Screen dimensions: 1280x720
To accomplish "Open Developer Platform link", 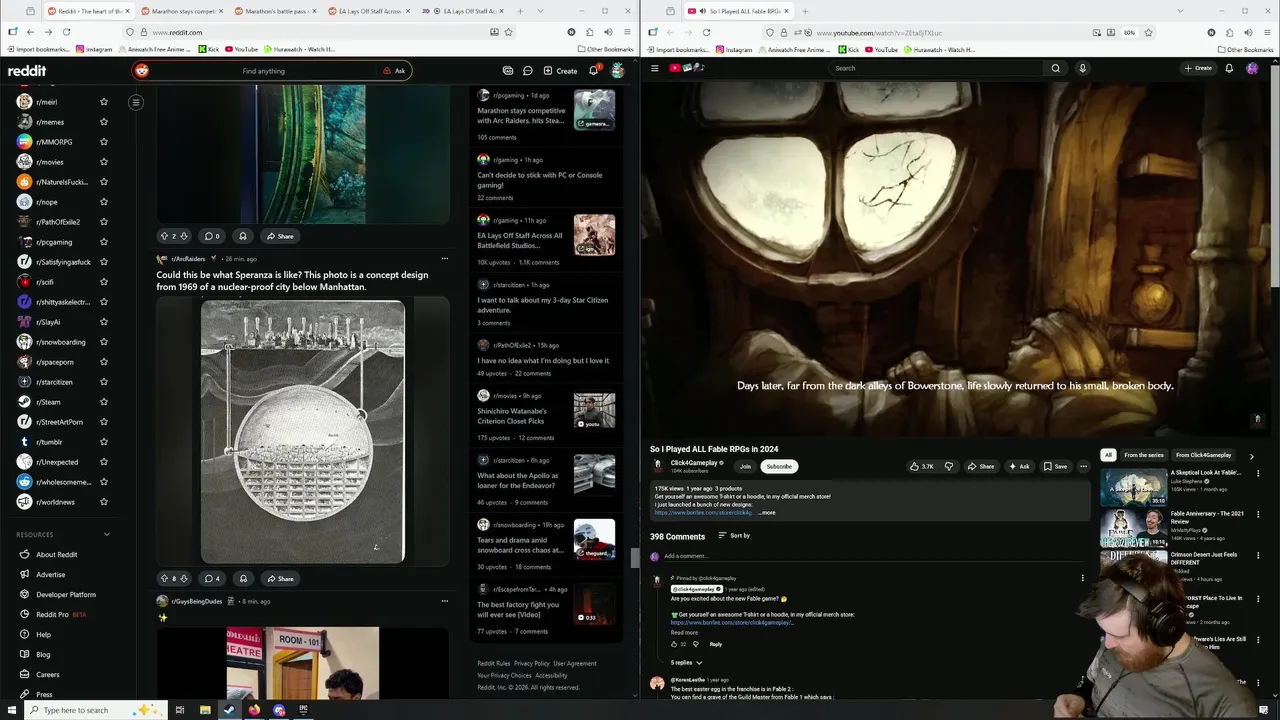I will (x=66, y=595).
